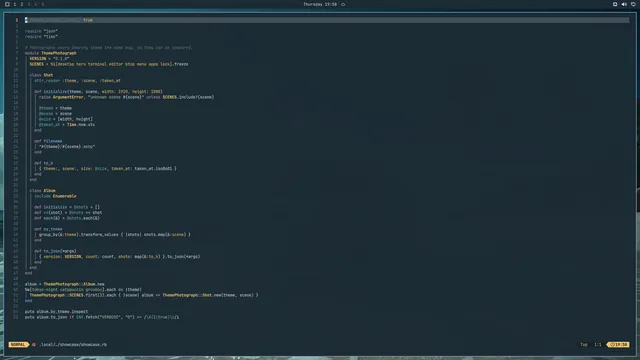The image size is (640, 360).
Task: Click the require "time" line
Action: click(x=41, y=36)
